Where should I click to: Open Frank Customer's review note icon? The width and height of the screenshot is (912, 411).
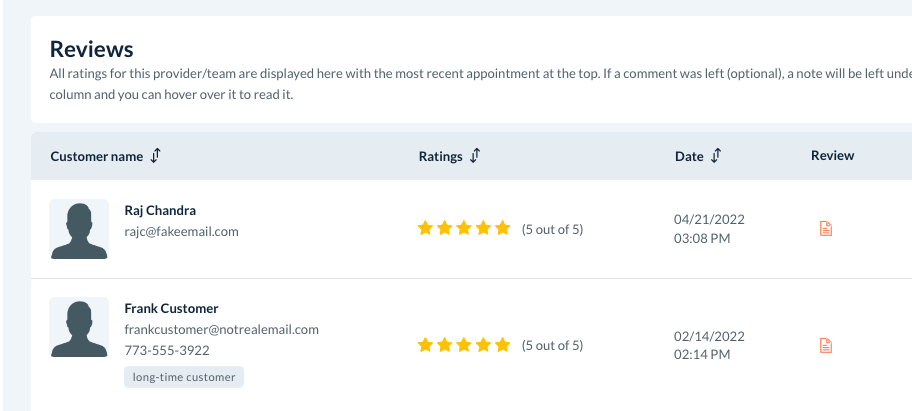826,346
